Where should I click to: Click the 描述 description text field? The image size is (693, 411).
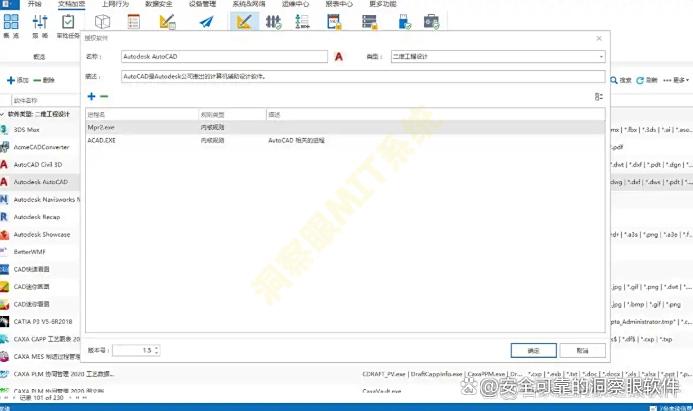click(x=363, y=76)
